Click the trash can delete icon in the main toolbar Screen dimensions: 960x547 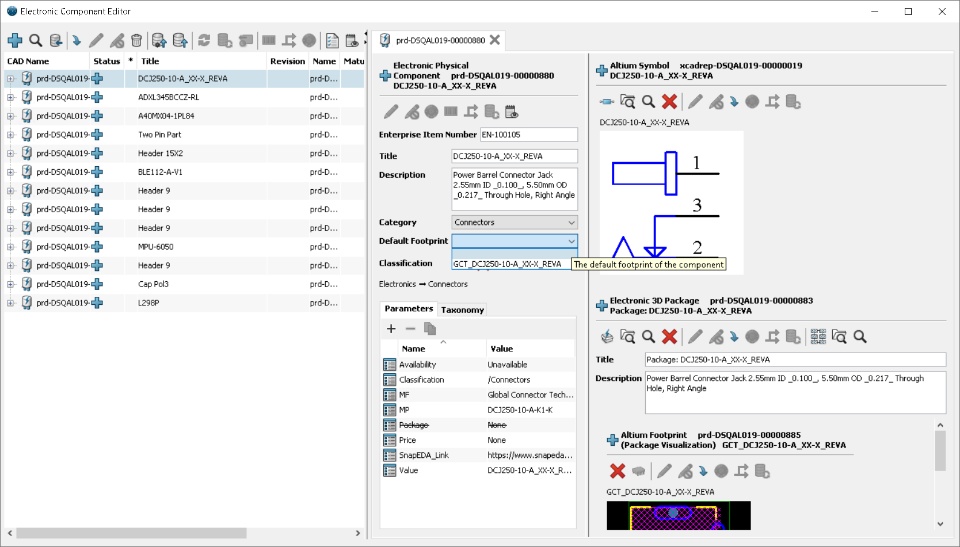click(x=137, y=40)
